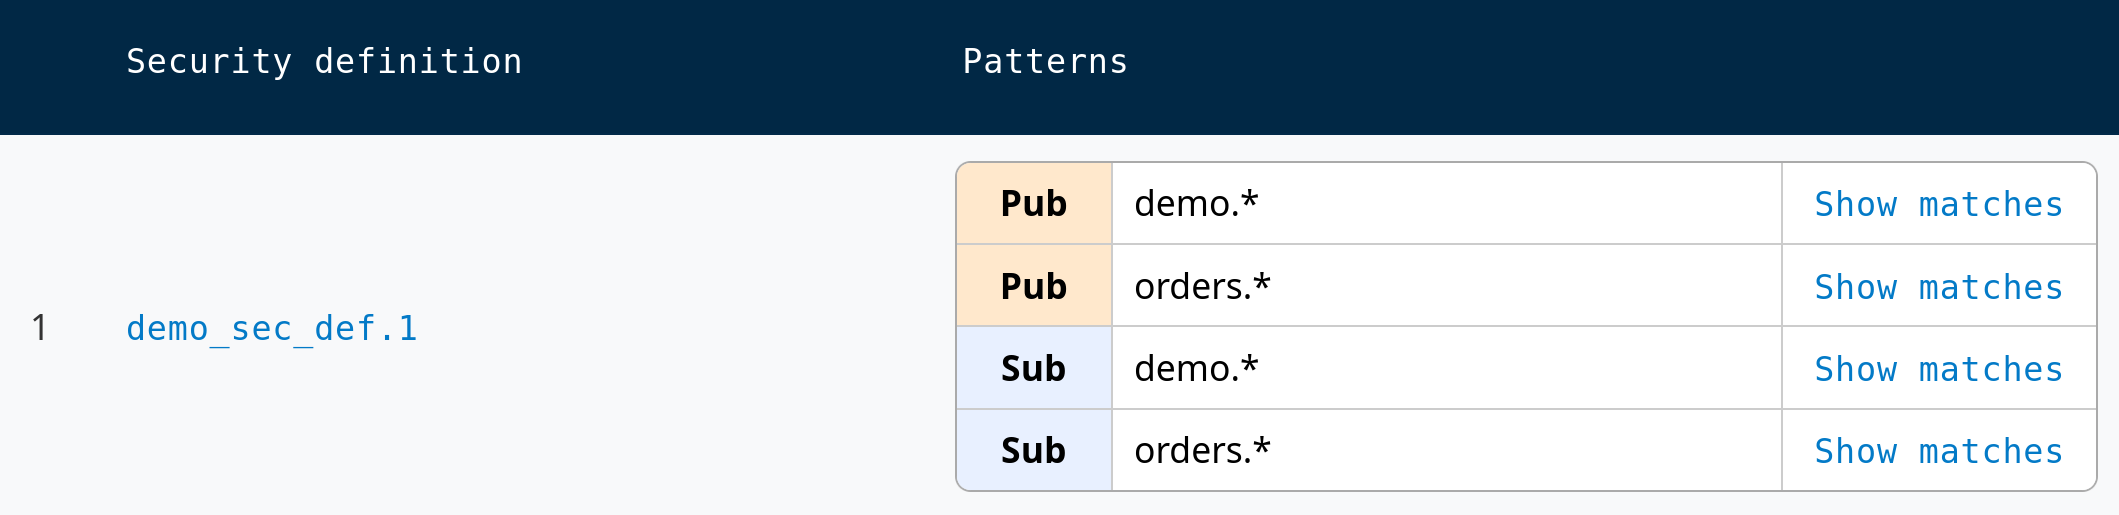
Task: Open the demo_sec_def.1 security definition link
Action: pos(271,328)
